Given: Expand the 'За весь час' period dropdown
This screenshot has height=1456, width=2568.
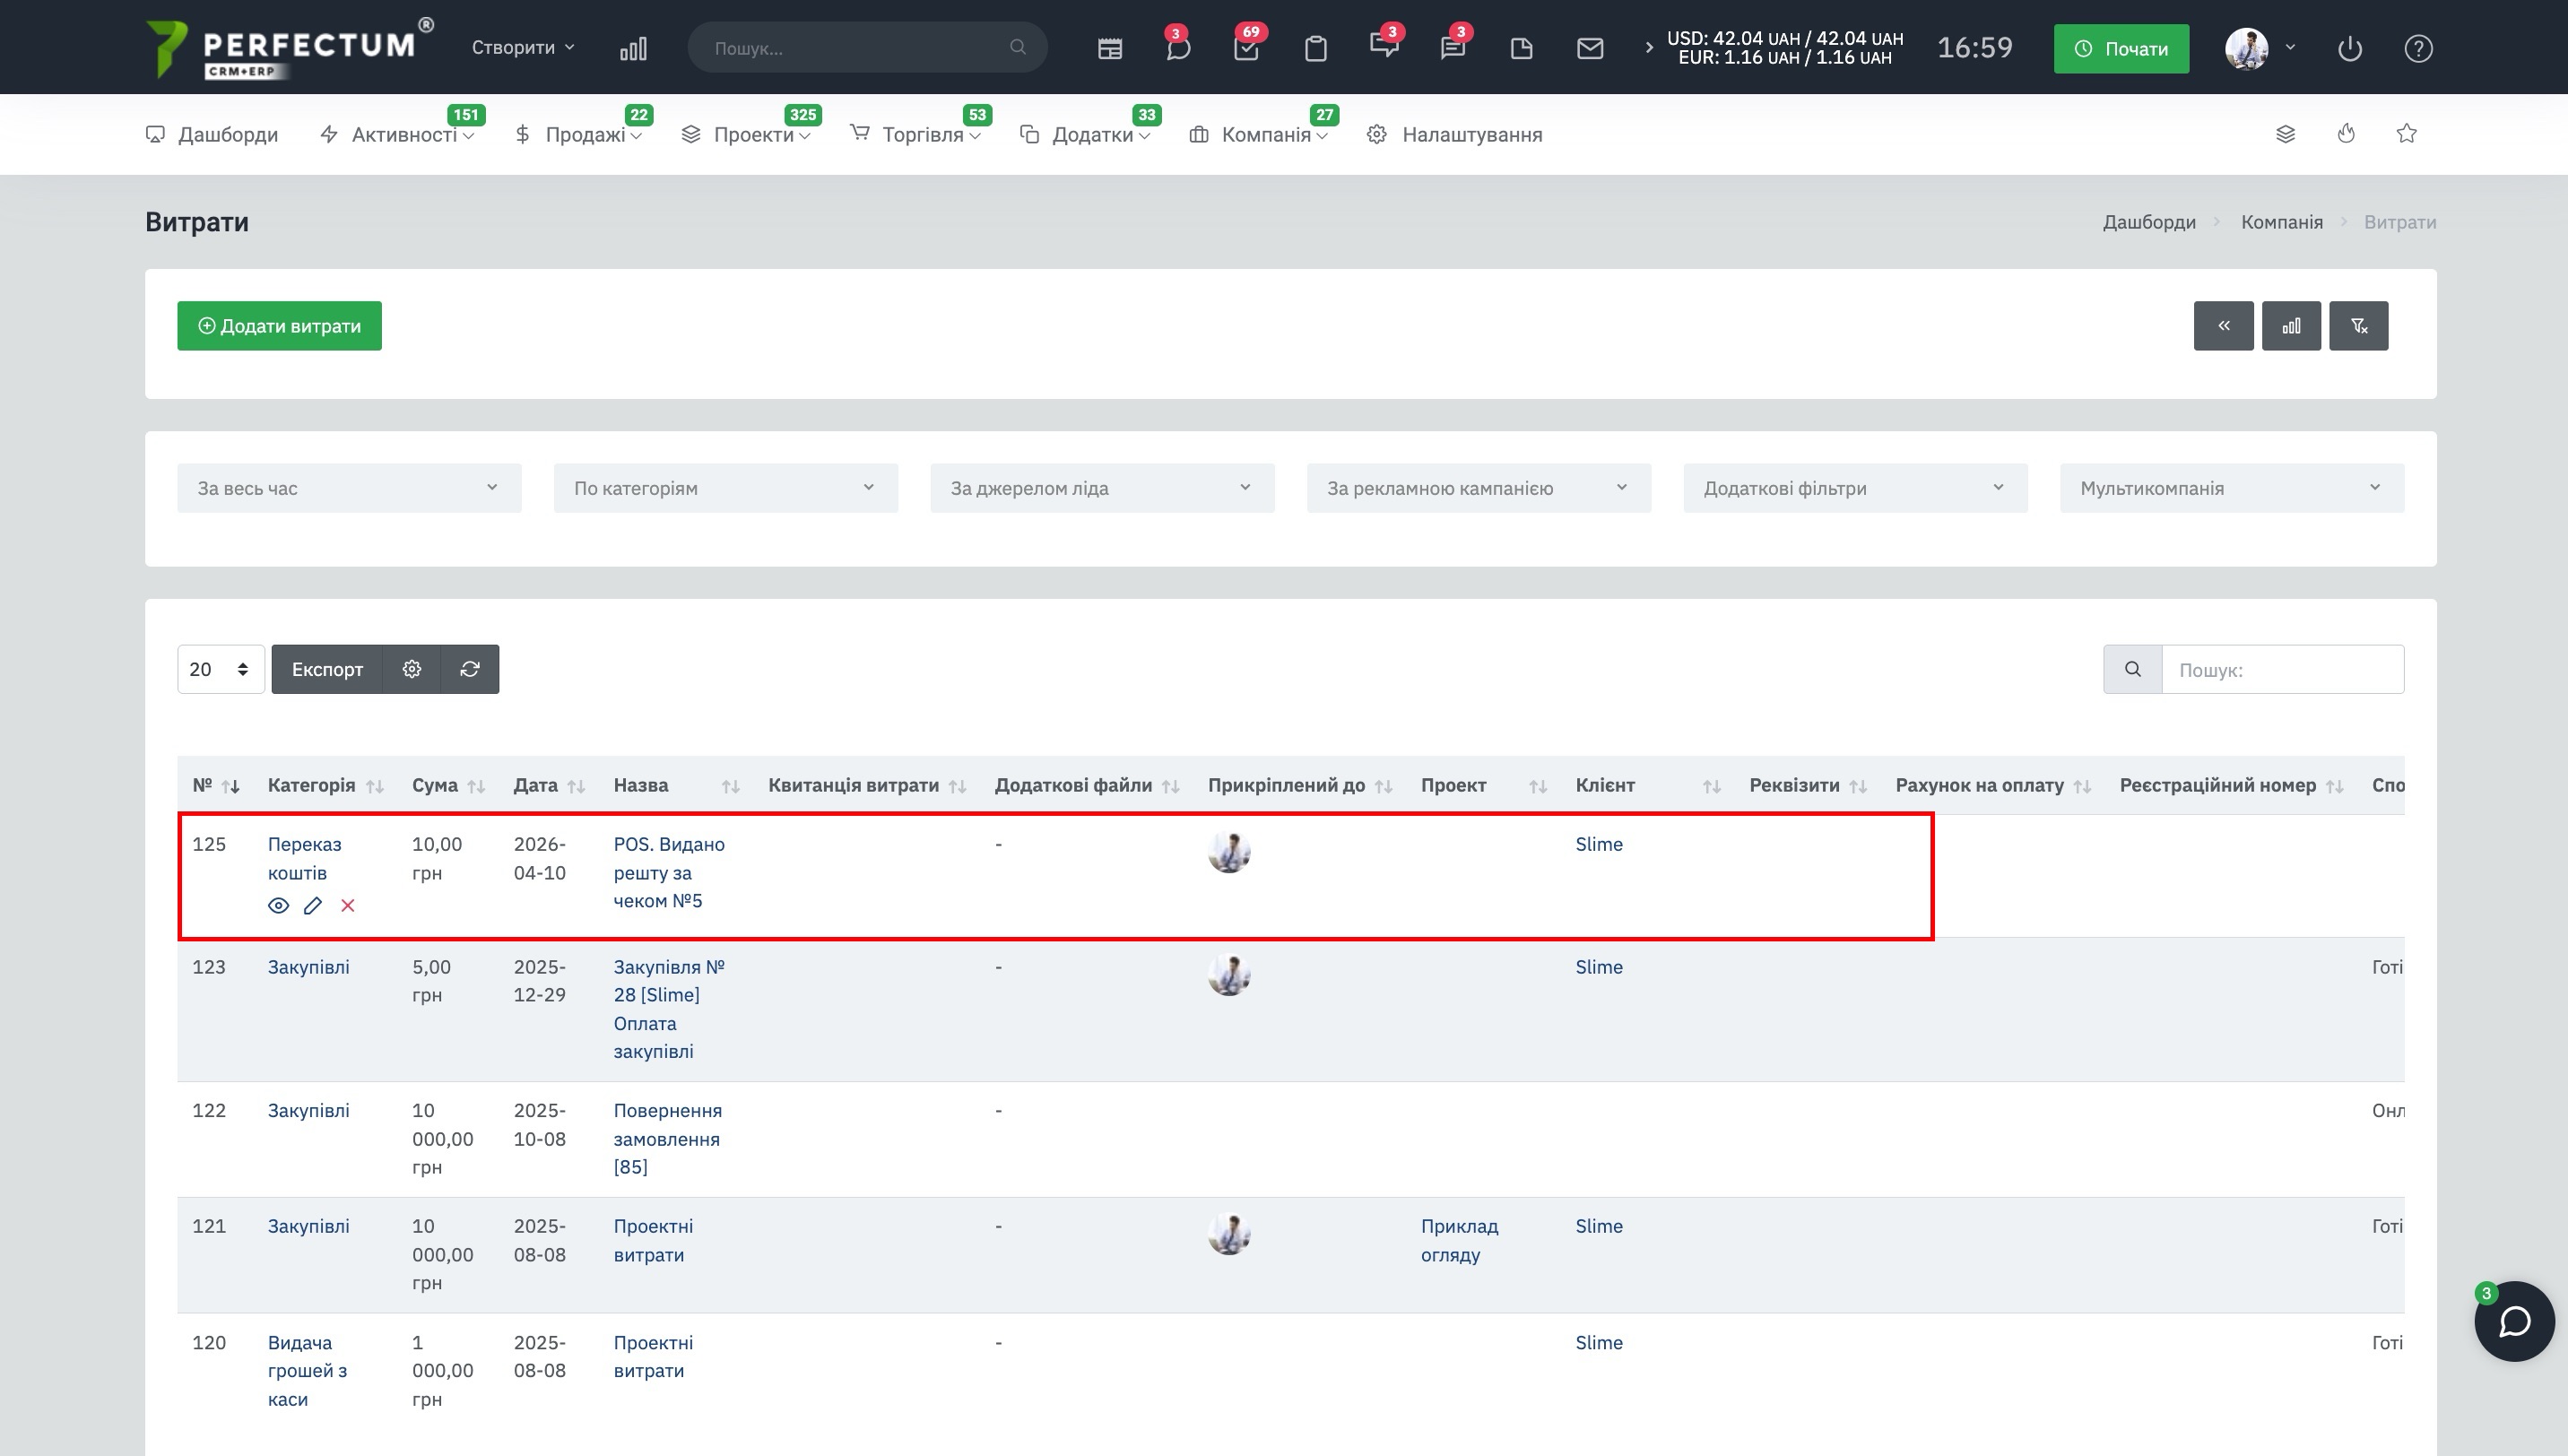Looking at the screenshot, I should pos(349,488).
